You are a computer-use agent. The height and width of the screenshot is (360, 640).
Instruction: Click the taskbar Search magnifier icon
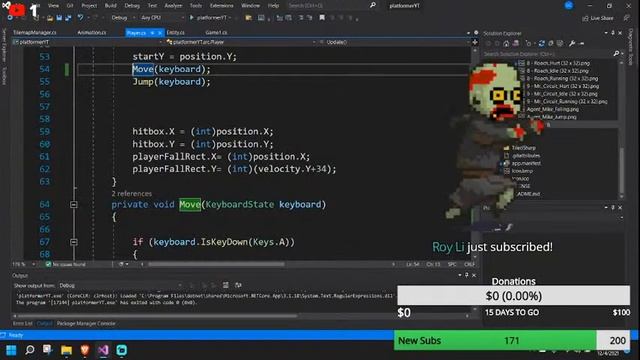[x=30, y=350]
